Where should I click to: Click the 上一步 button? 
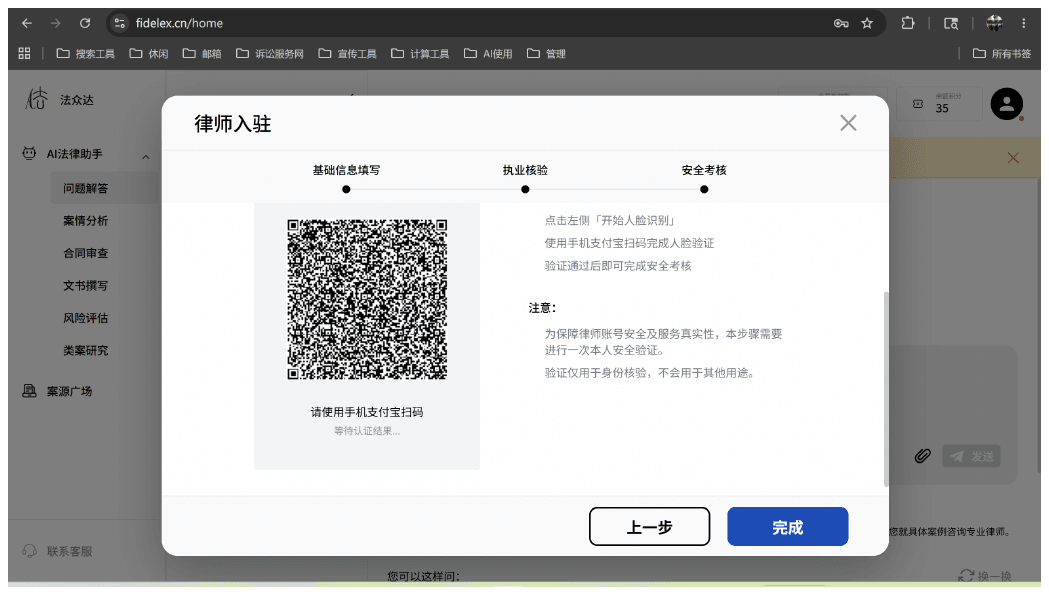click(x=650, y=527)
